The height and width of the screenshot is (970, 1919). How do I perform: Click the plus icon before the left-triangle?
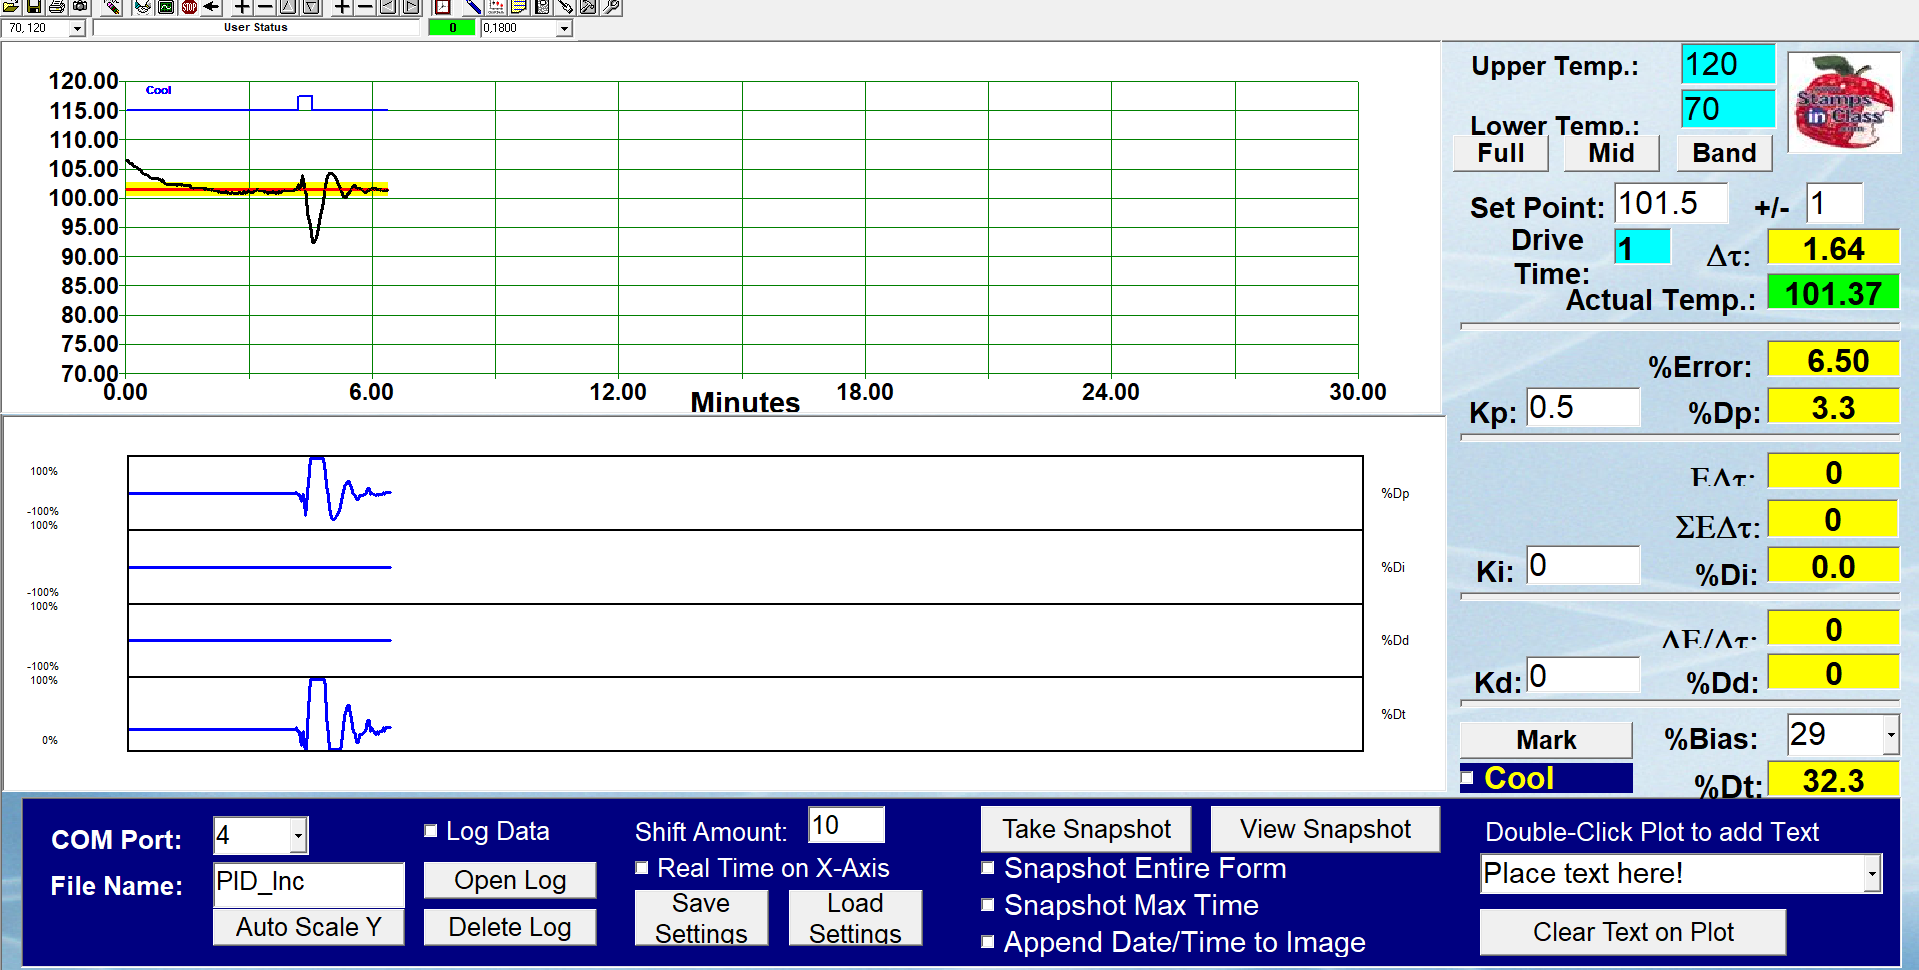342,7
